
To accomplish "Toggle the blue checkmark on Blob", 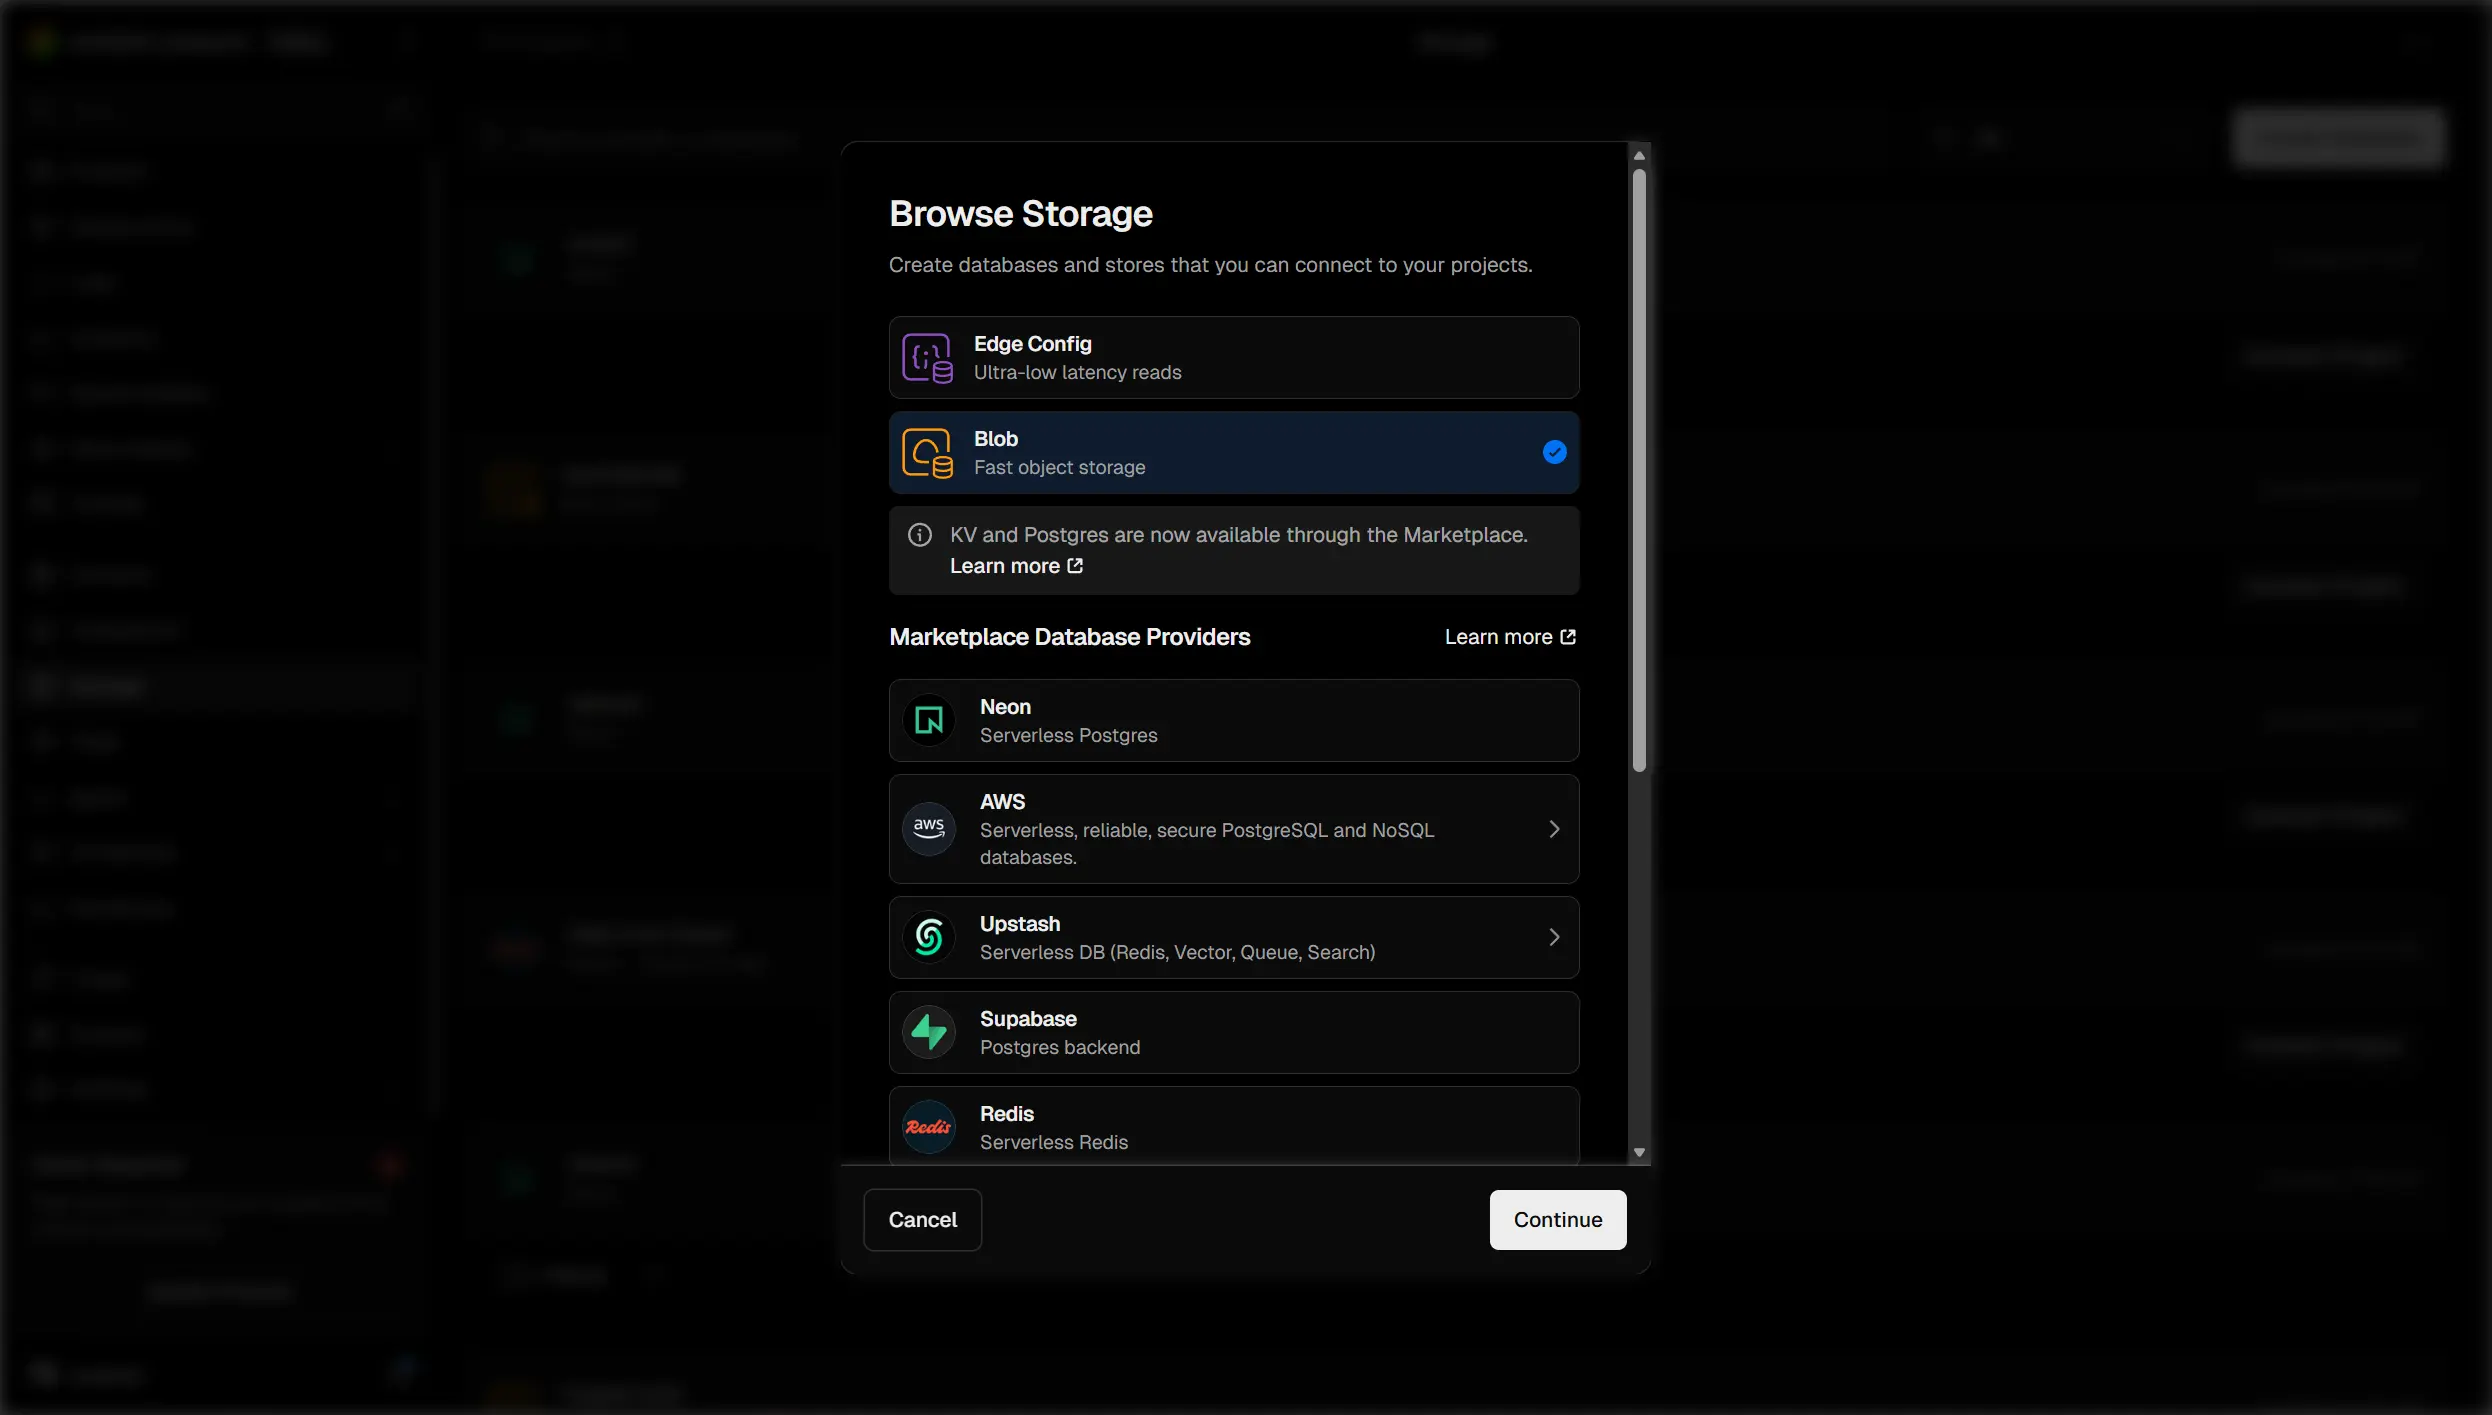I will pyautogui.click(x=1554, y=452).
